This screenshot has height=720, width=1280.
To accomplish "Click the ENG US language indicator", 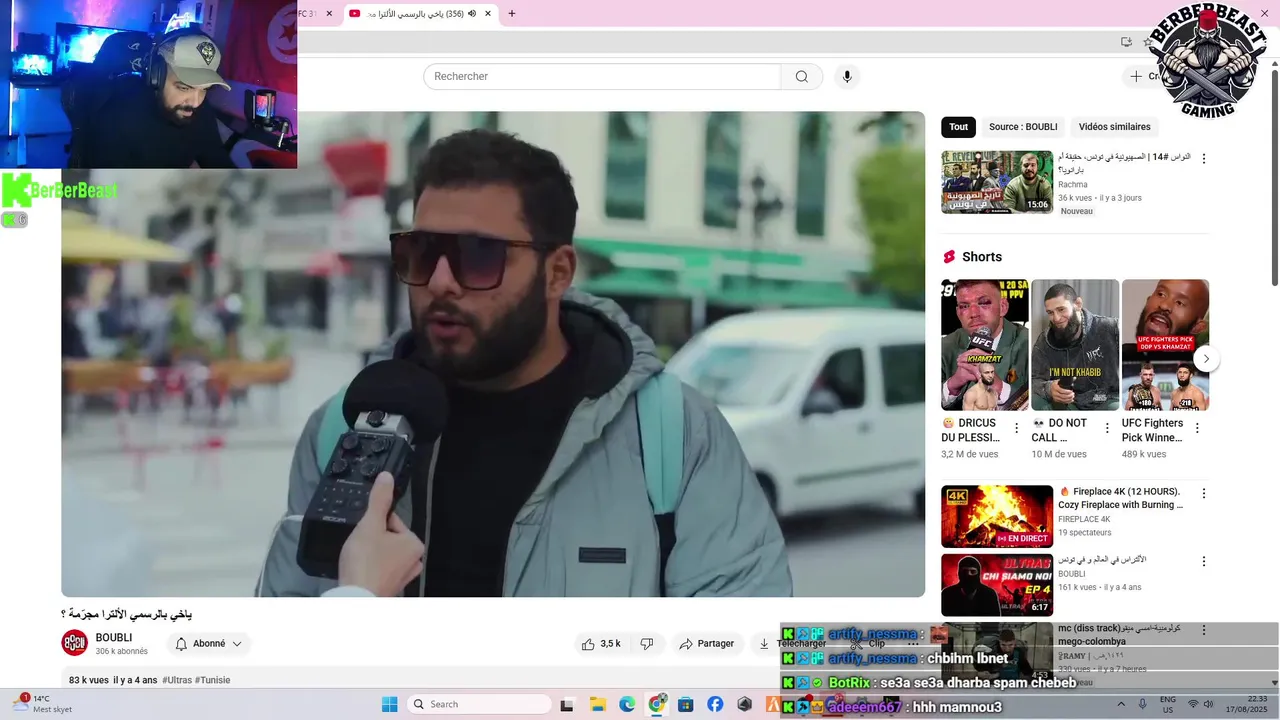I will (x=1167, y=704).
